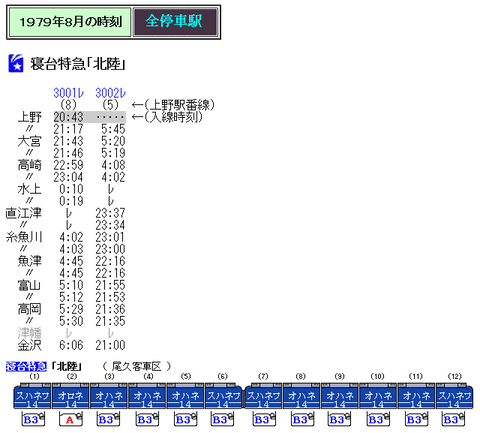Select car 10 オハネ14 train car icon
This screenshot has width=480, height=433.
(x=378, y=396)
